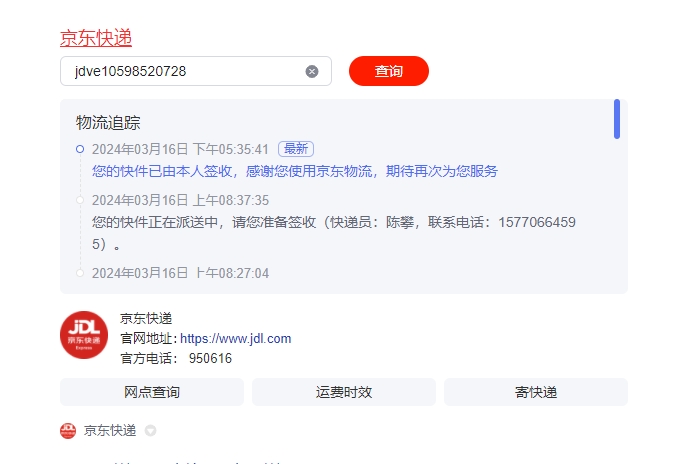The width and height of the screenshot is (674, 464).
Task: Click 京东快递 label at the bottom
Action: point(110,430)
